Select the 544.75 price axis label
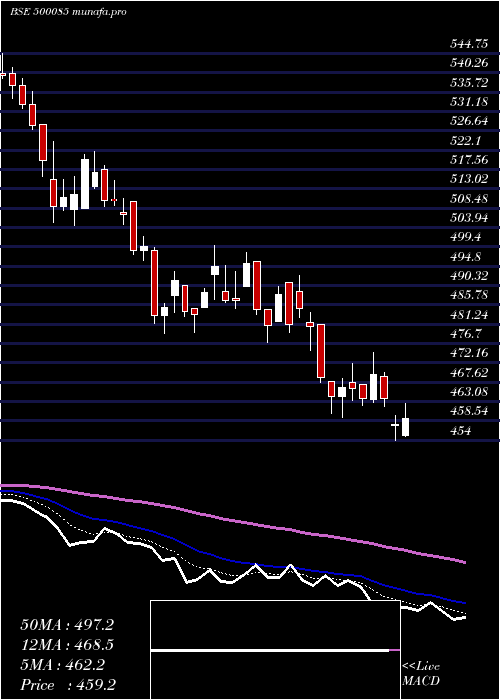Viewport: 500px width, 700px height. [x=469, y=44]
